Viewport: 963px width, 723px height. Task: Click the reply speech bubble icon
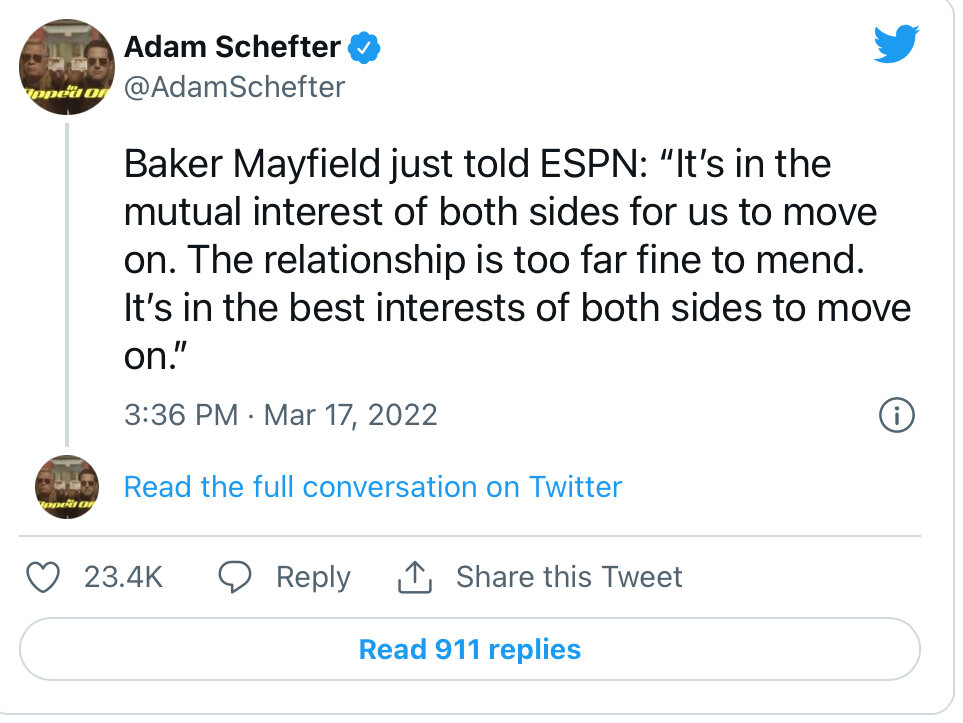pos(235,577)
